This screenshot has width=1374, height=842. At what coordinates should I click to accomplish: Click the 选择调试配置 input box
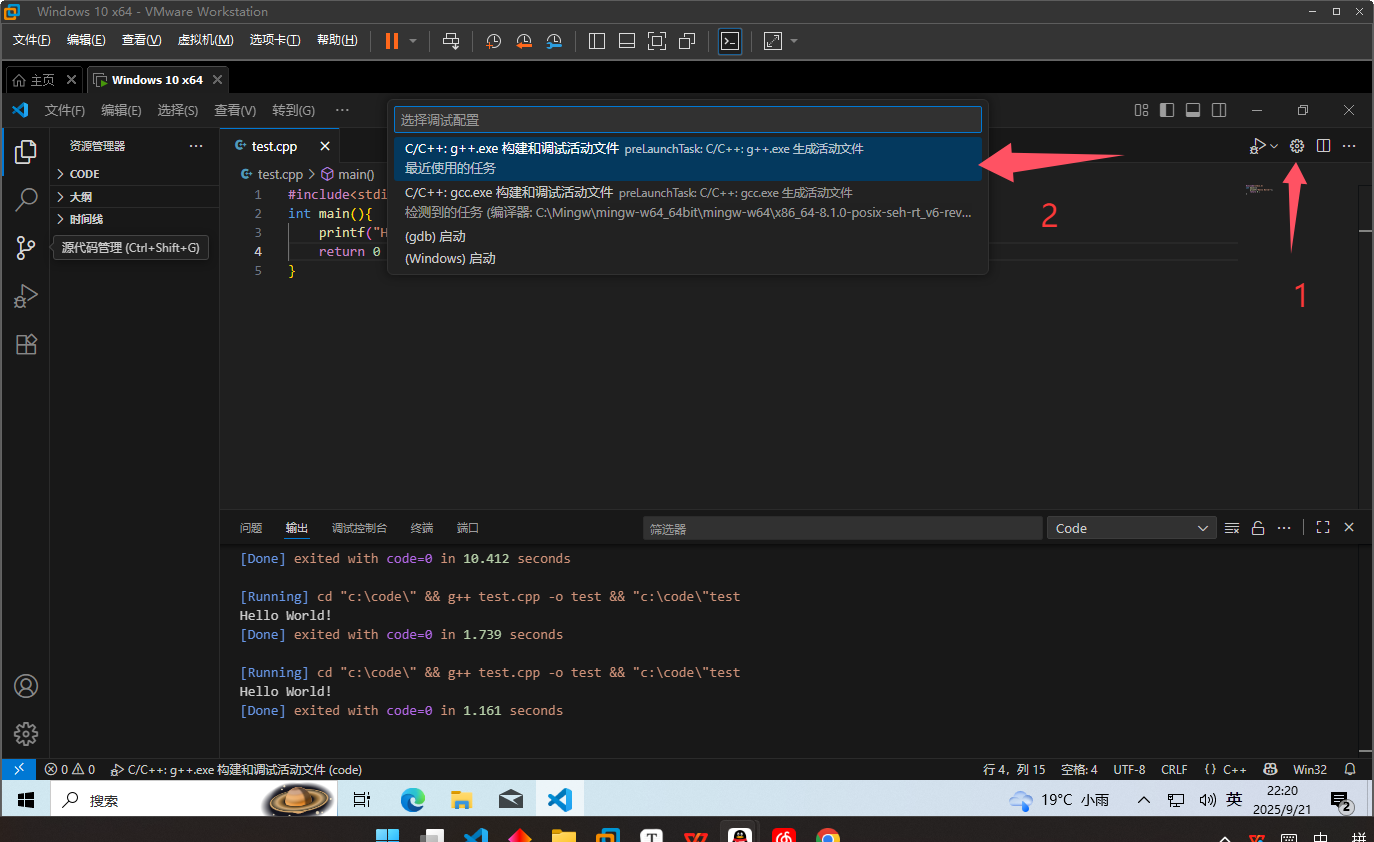click(688, 120)
